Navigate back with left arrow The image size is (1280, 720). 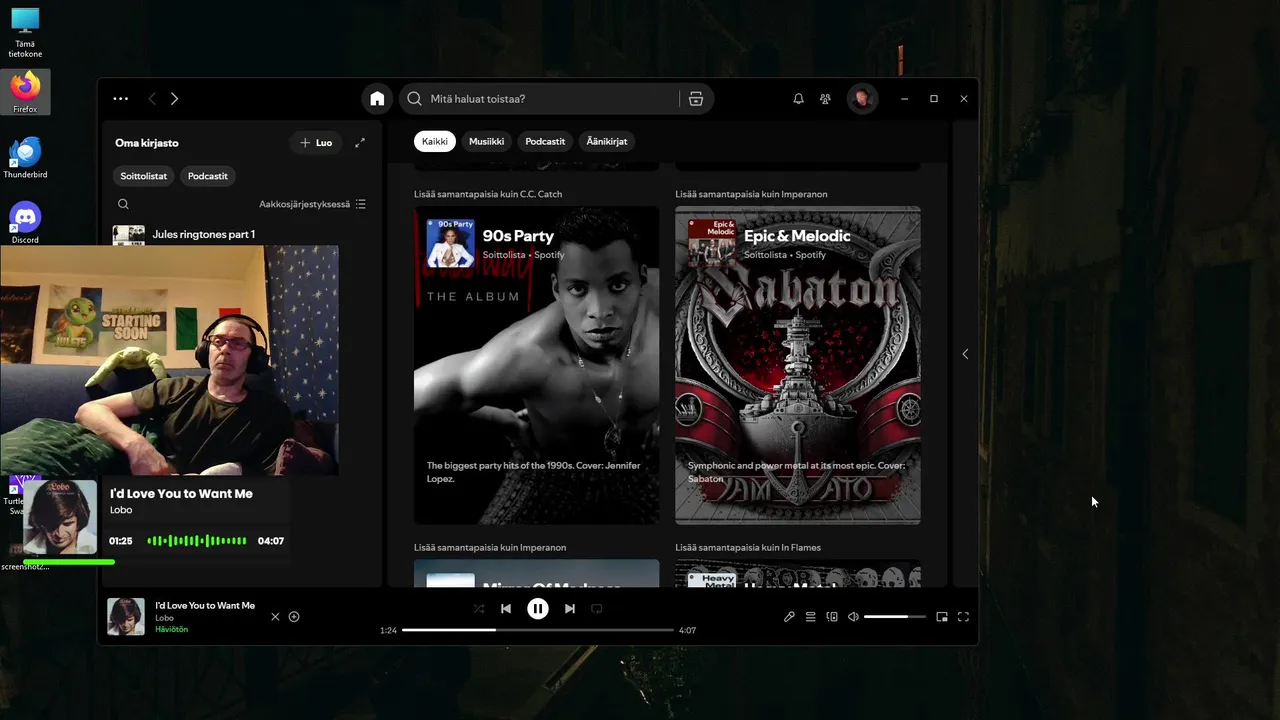[x=152, y=99]
